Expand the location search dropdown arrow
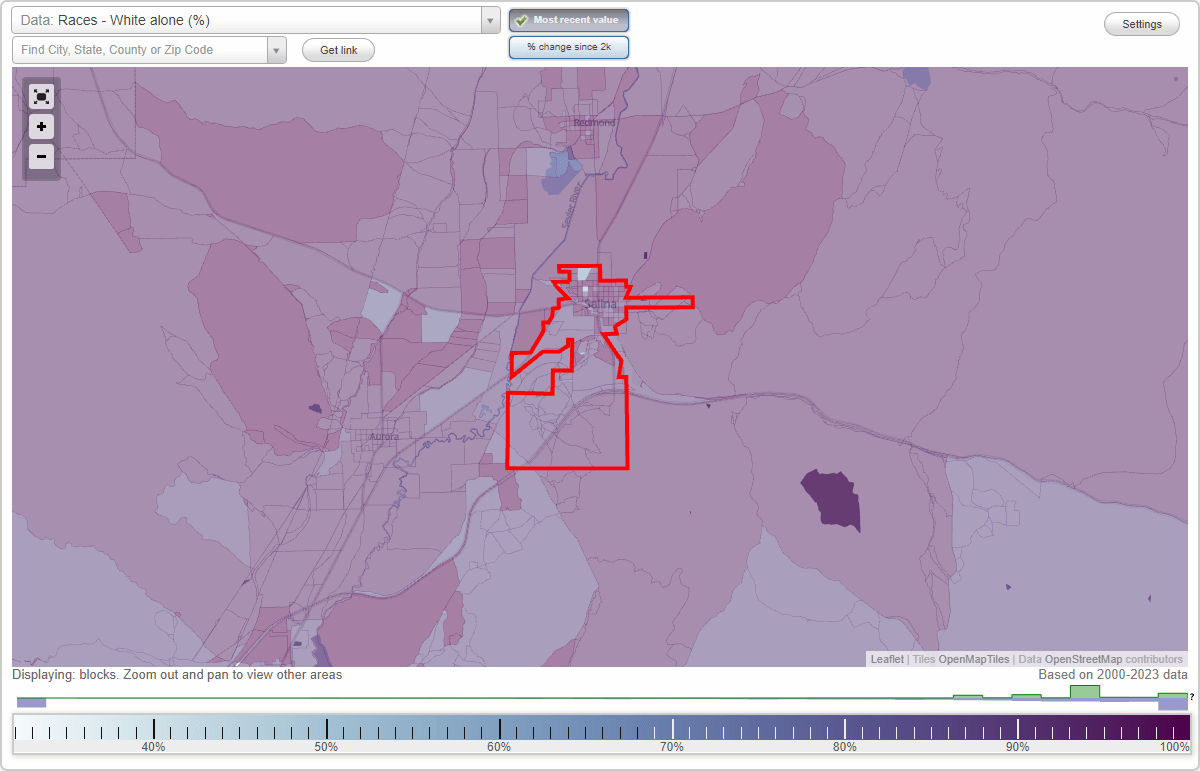Image resolution: width=1200 pixels, height=771 pixels. 277,49
